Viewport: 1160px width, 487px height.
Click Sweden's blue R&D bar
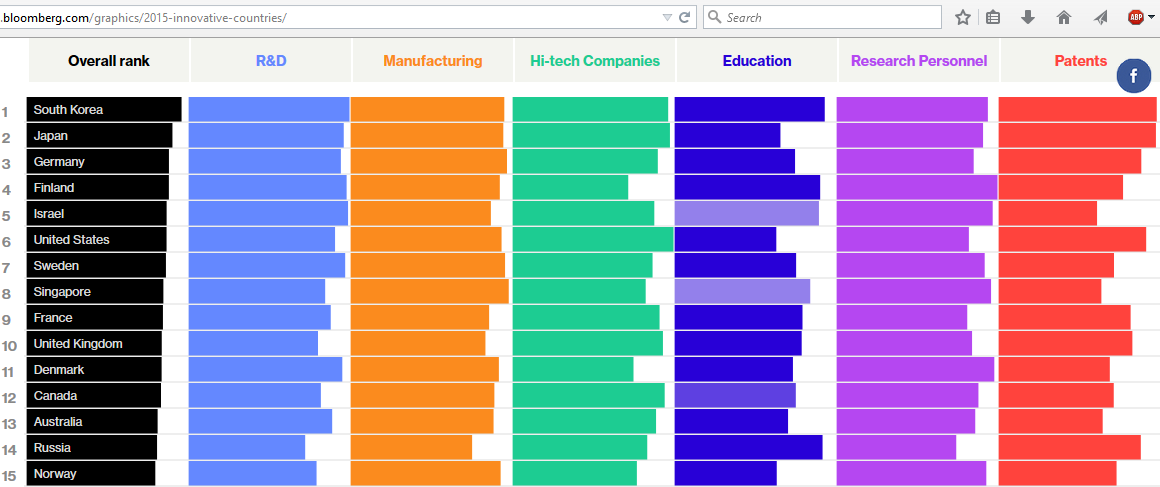(x=267, y=266)
